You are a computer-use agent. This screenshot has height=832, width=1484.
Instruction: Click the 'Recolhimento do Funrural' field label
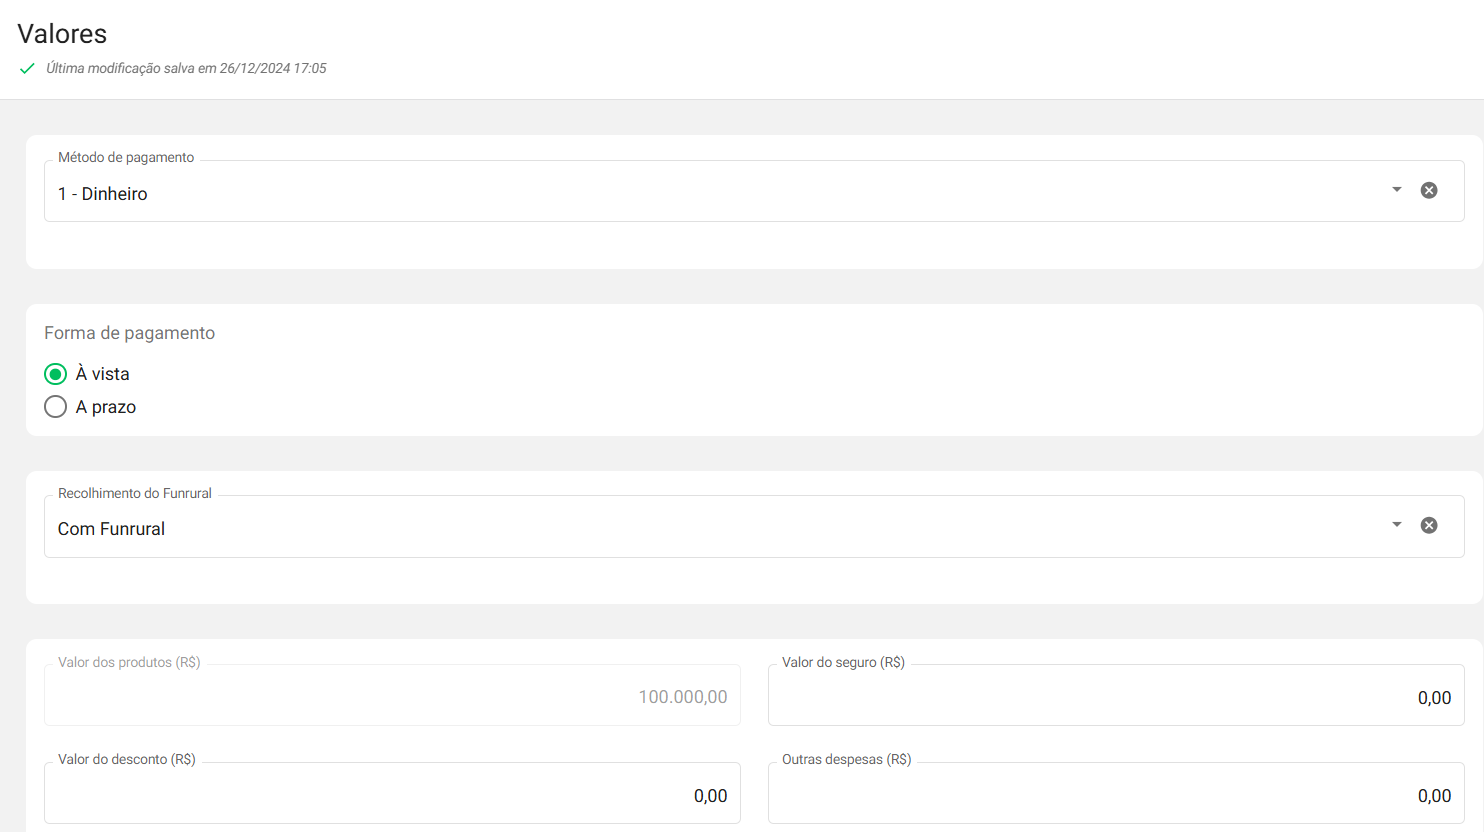click(135, 493)
